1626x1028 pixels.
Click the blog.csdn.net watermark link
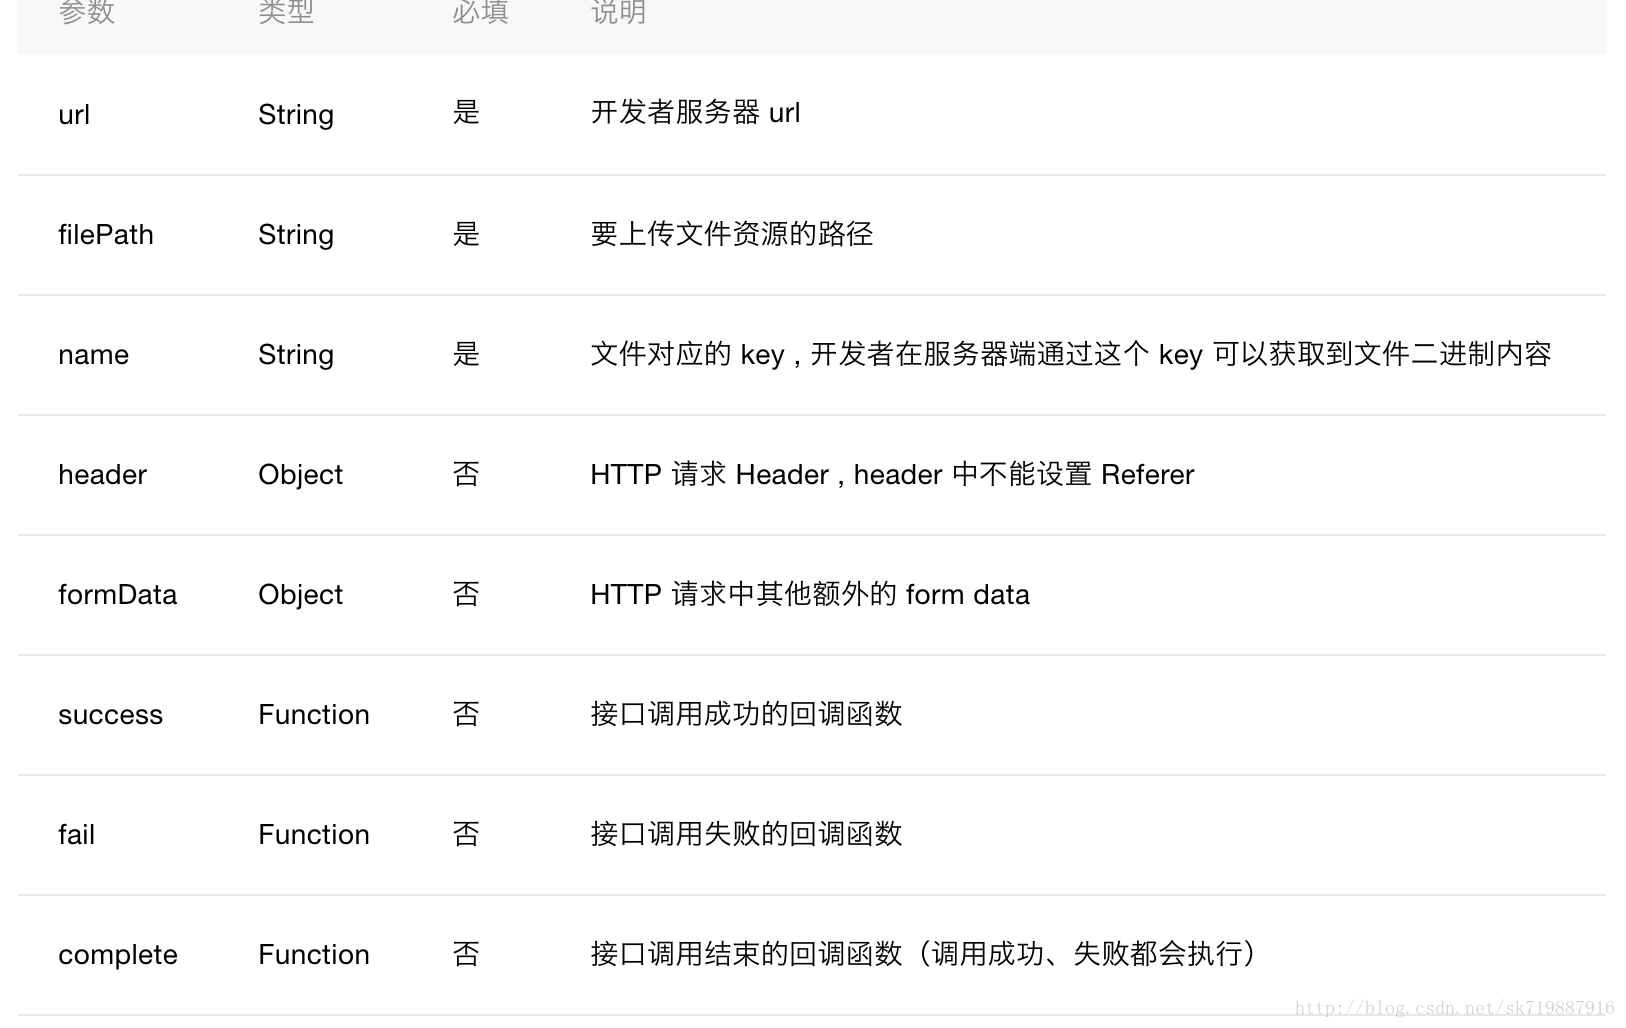tap(1454, 1008)
